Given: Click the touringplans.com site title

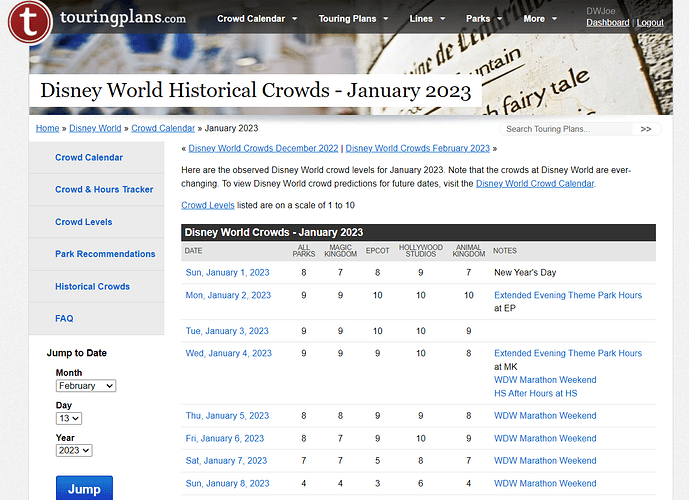Looking at the screenshot, I should click(123, 18).
